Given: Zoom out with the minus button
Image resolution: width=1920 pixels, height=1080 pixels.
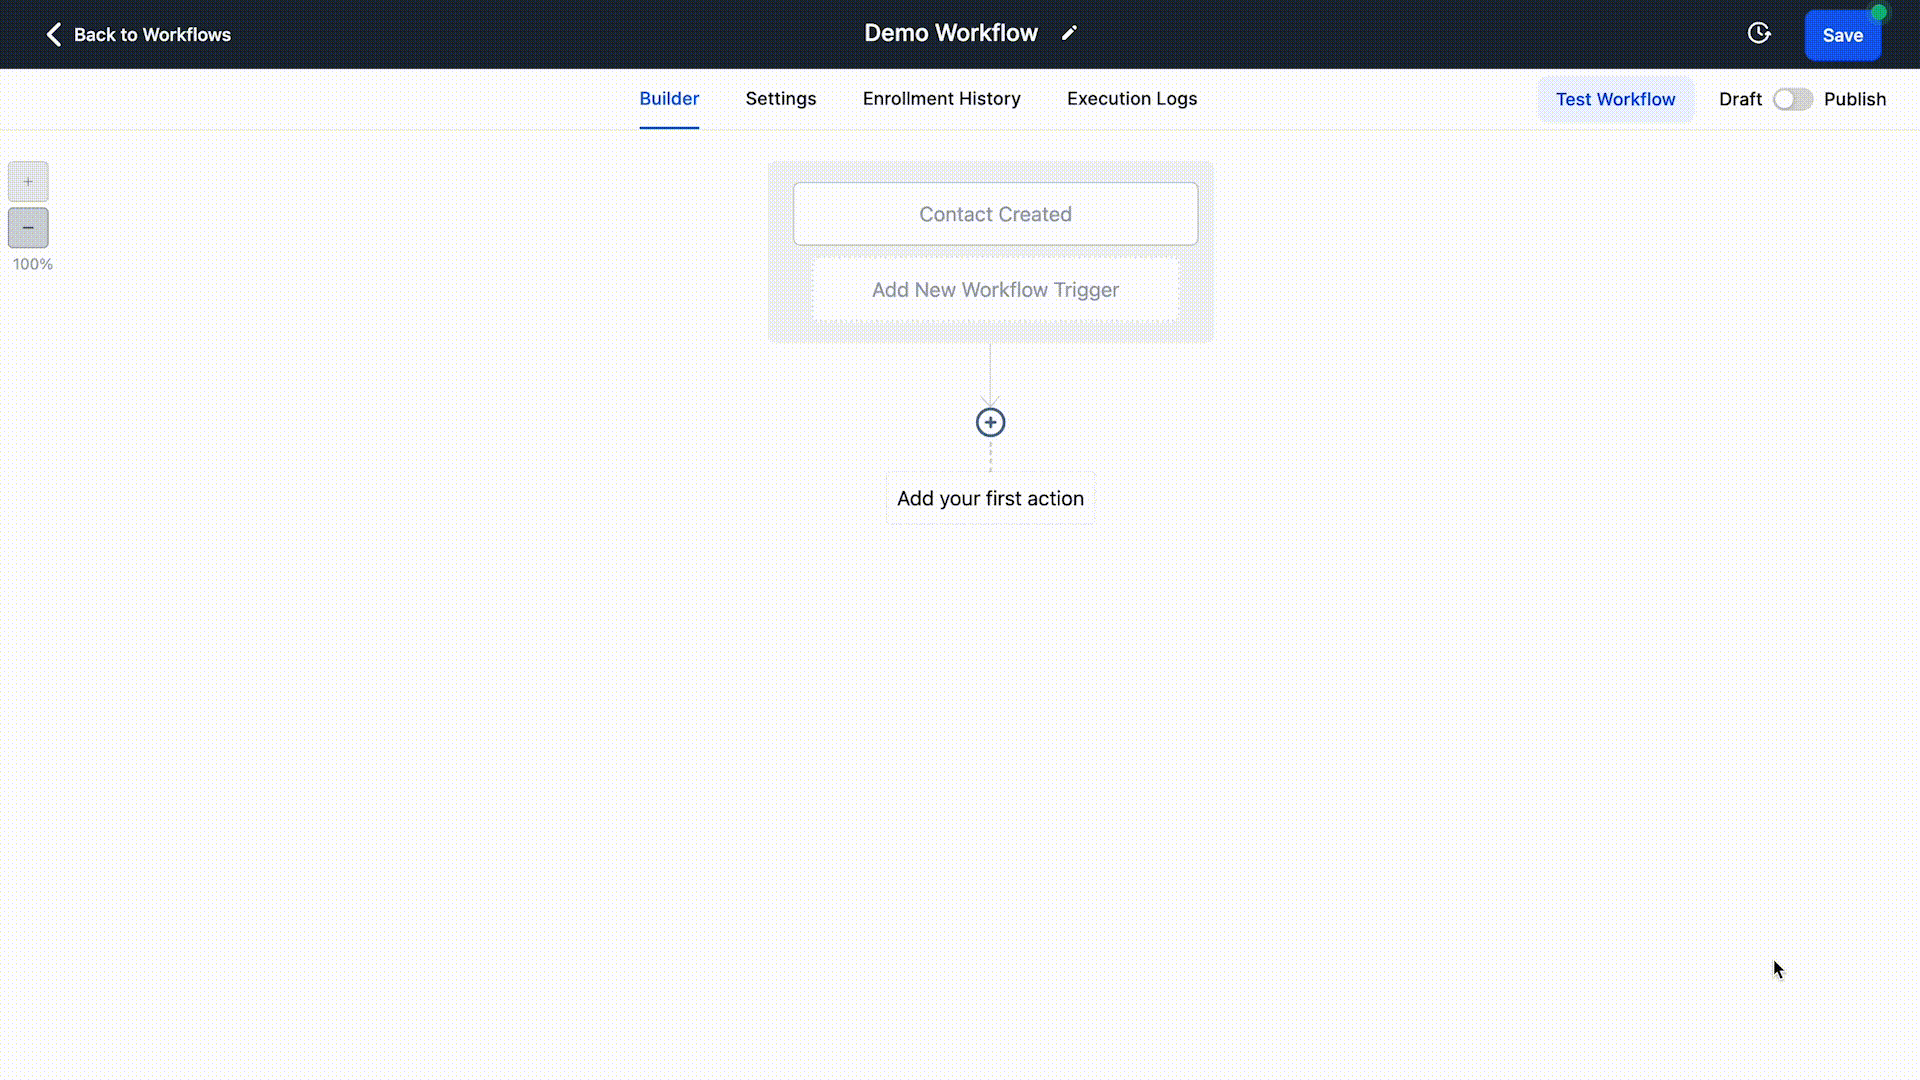Looking at the screenshot, I should click(x=28, y=228).
